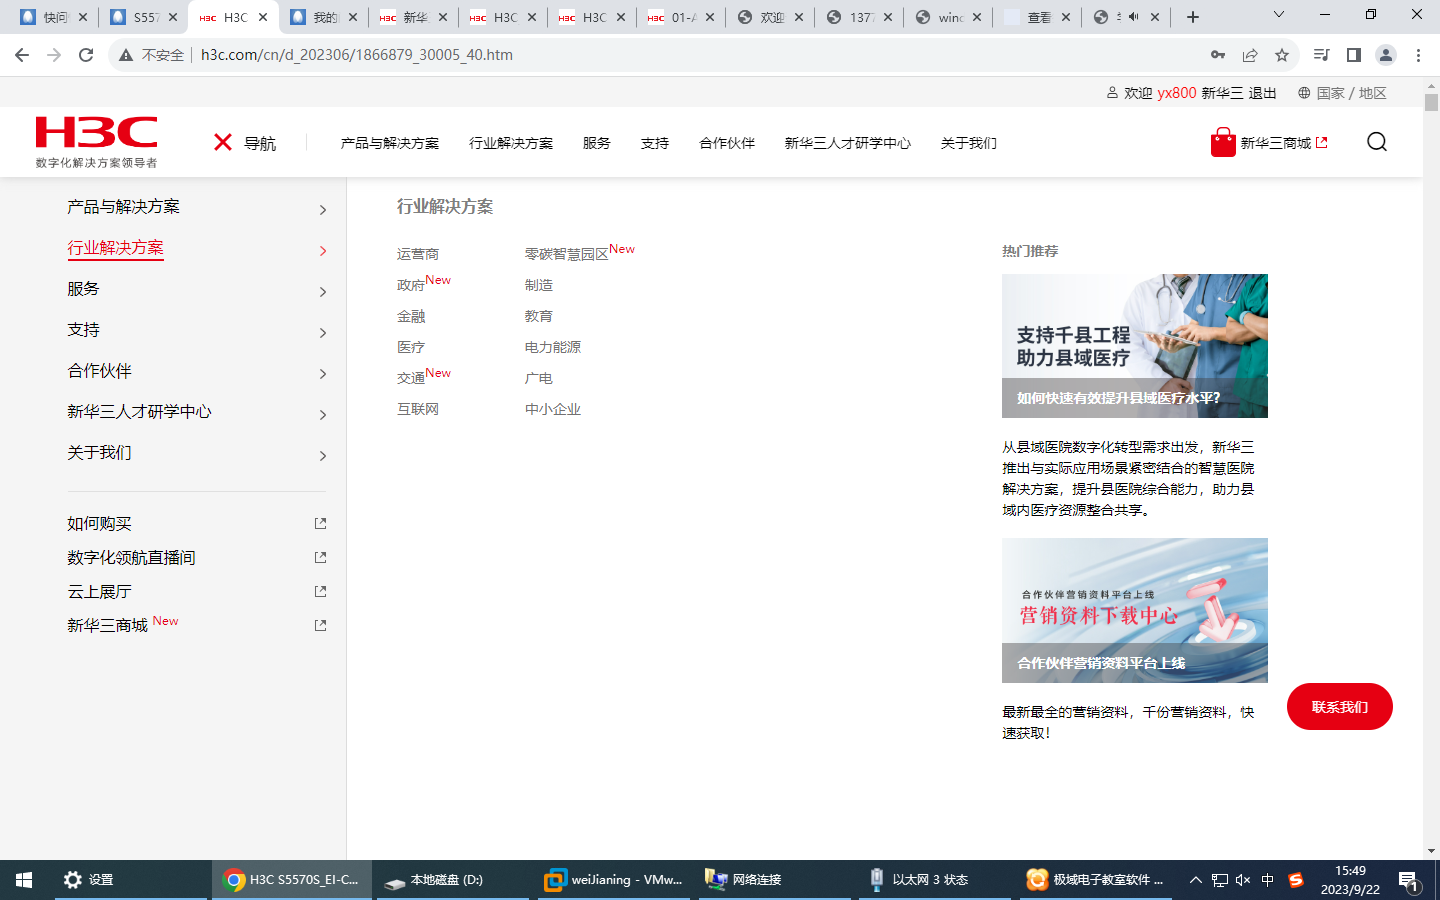Open Windows Start menu button
The height and width of the screenshot is (900, 1440).
coord(24,880)
